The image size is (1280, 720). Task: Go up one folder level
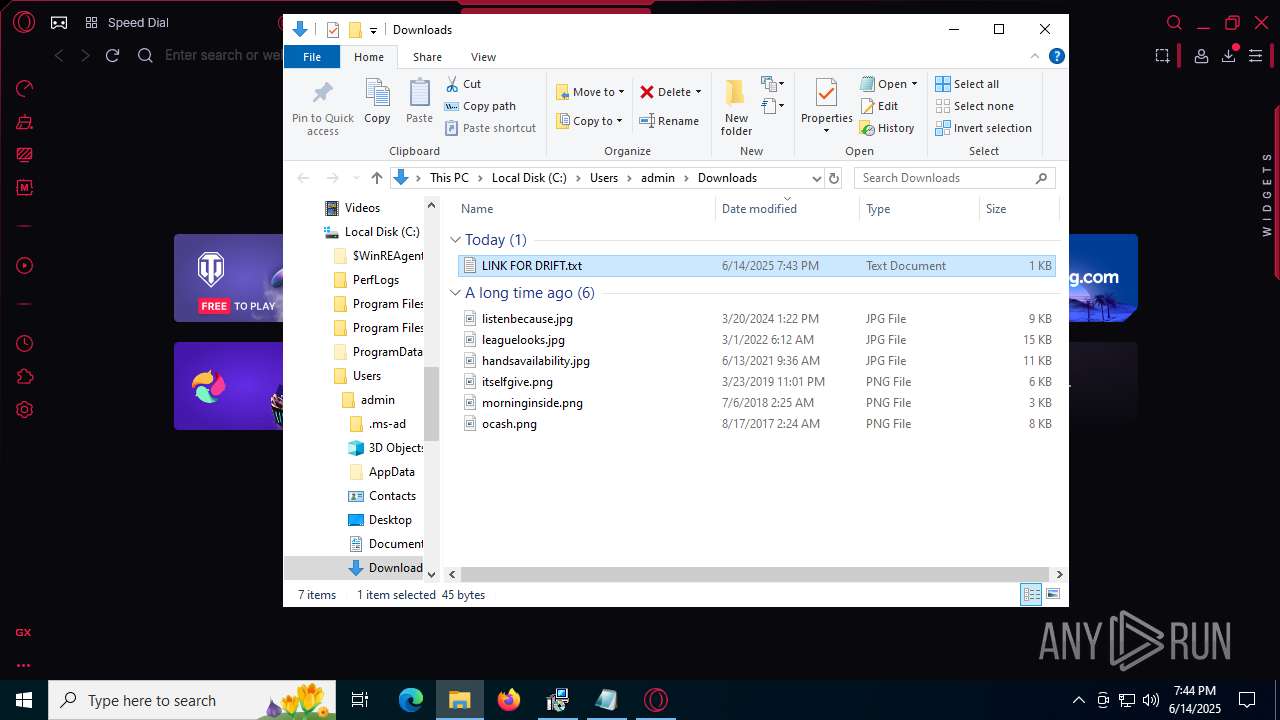(x=376, y=178)
